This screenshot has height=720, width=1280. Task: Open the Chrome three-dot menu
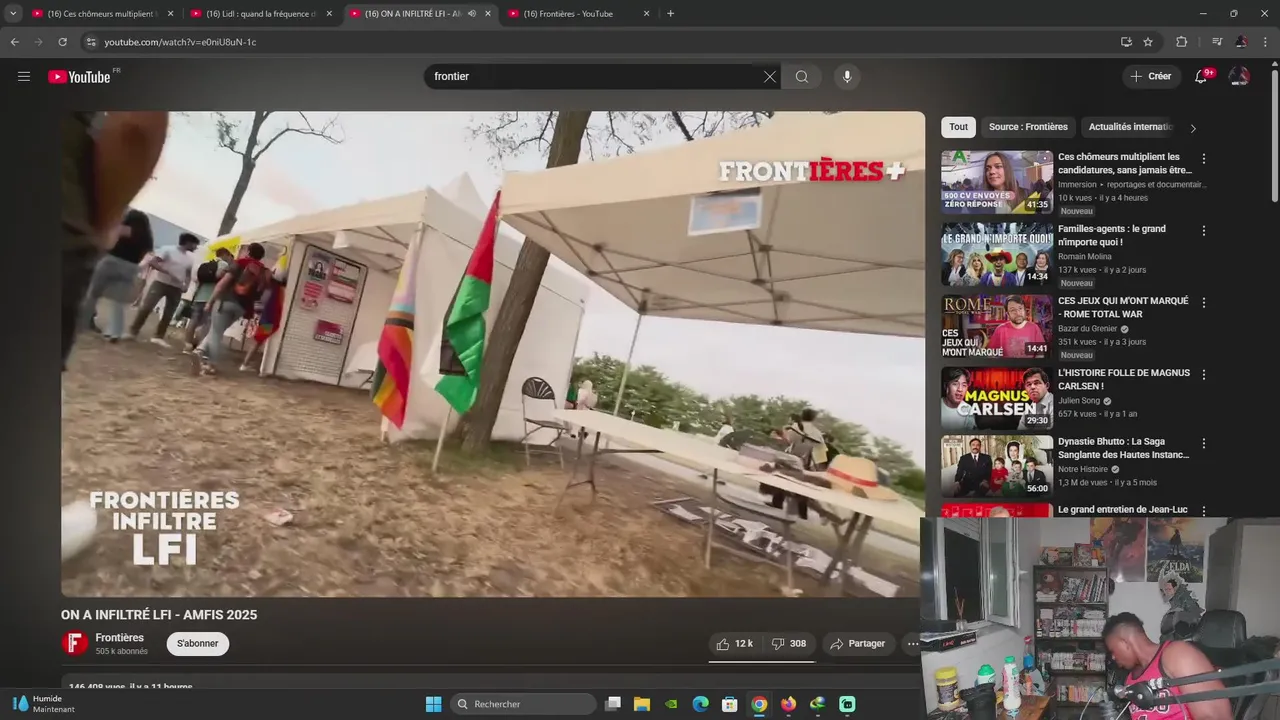pyautogui.click(x=1266, y=42)
